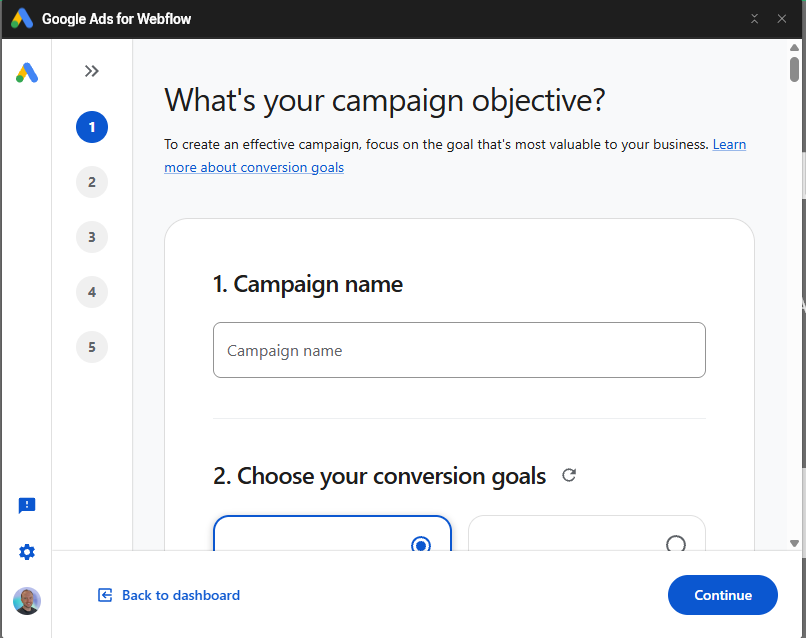Jump to step 4 in the stepper
806x638 pixels.
click(92, 292)
